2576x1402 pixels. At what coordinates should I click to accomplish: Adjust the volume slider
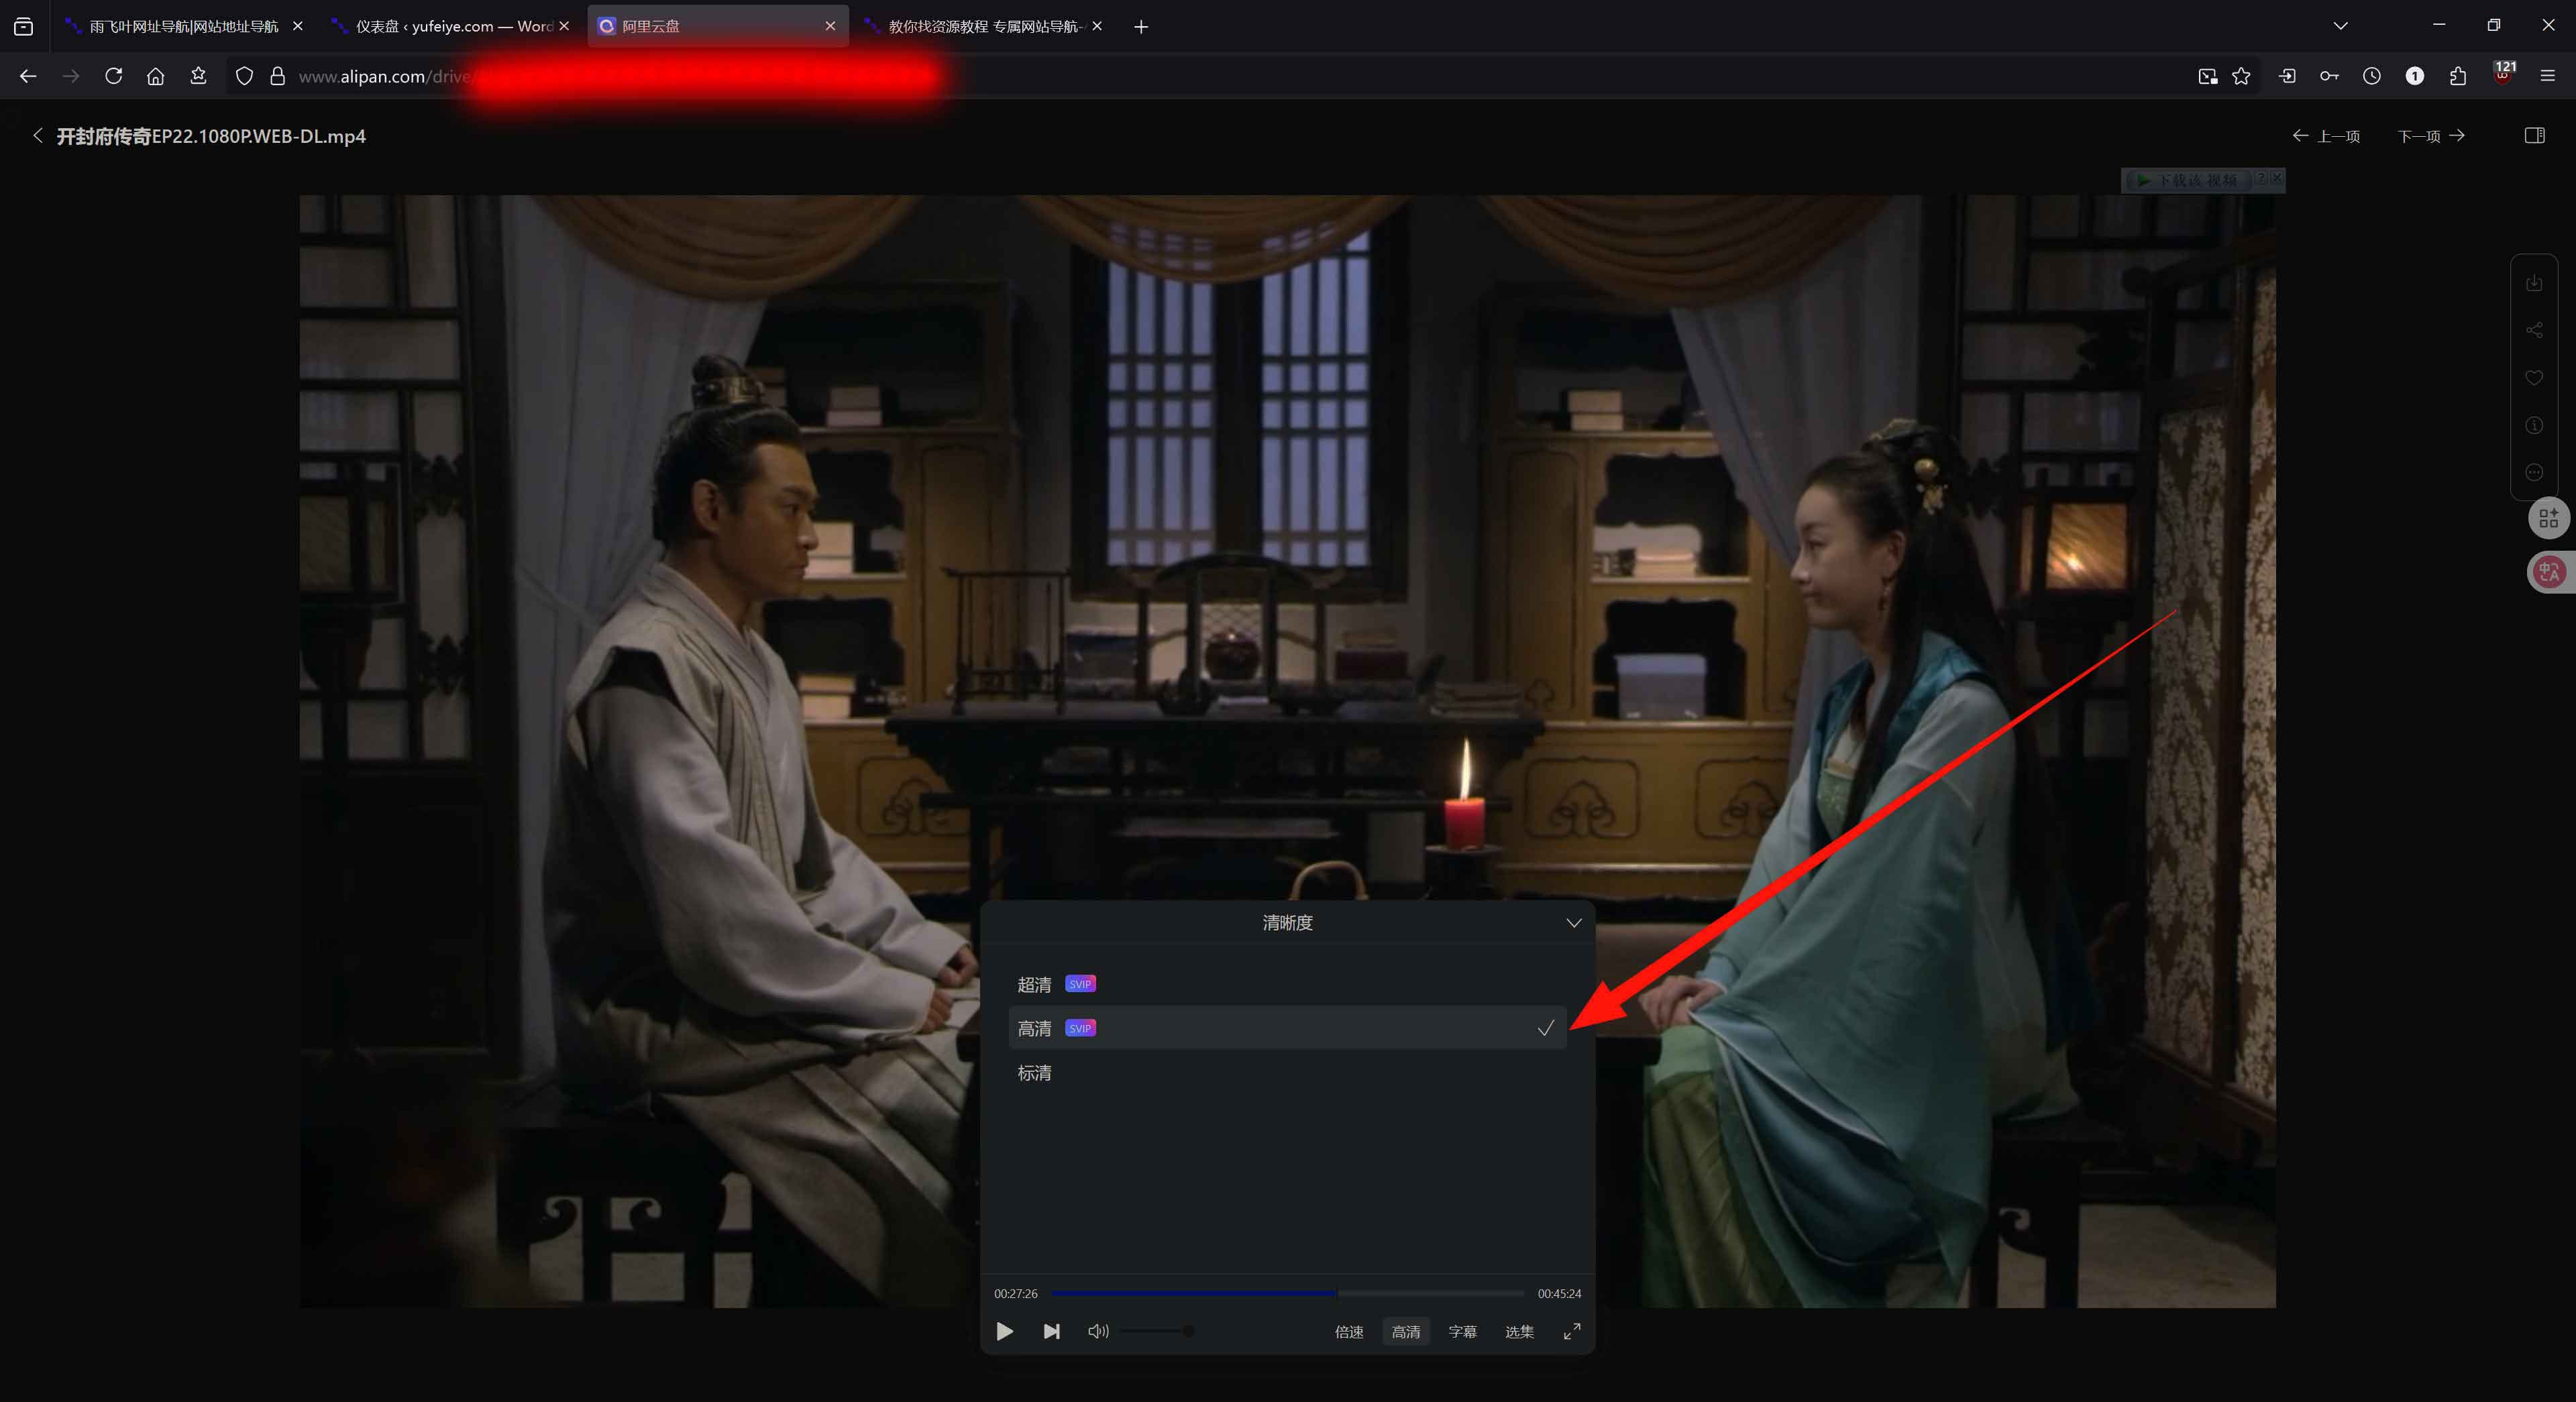coord(1157,1331)
